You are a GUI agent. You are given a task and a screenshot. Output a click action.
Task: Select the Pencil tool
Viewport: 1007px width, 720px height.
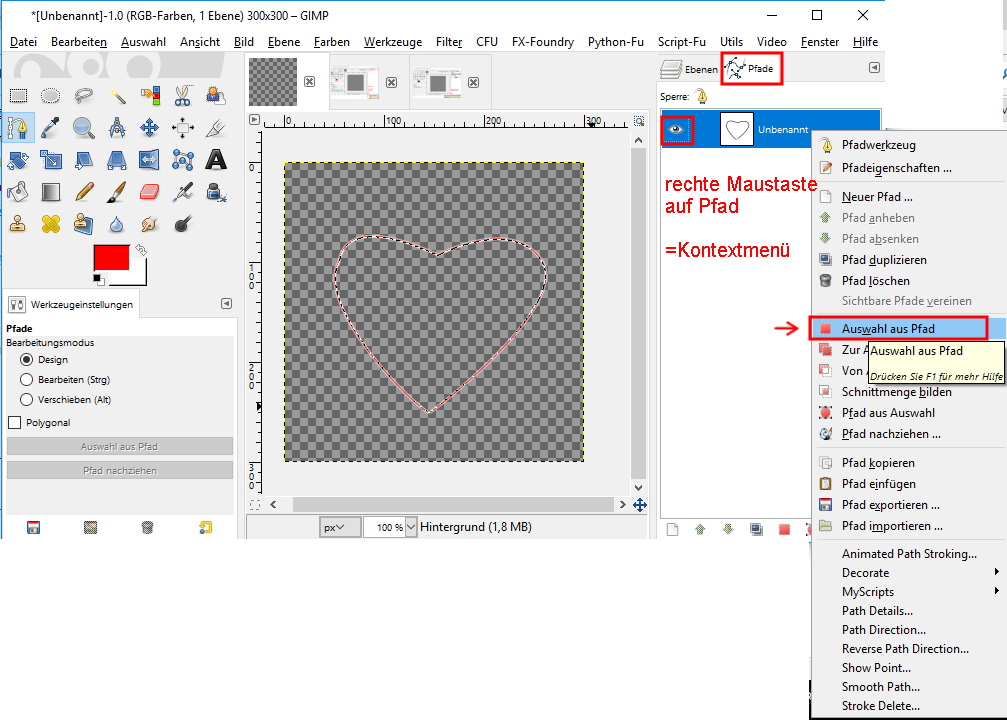(x=83, y=192)
